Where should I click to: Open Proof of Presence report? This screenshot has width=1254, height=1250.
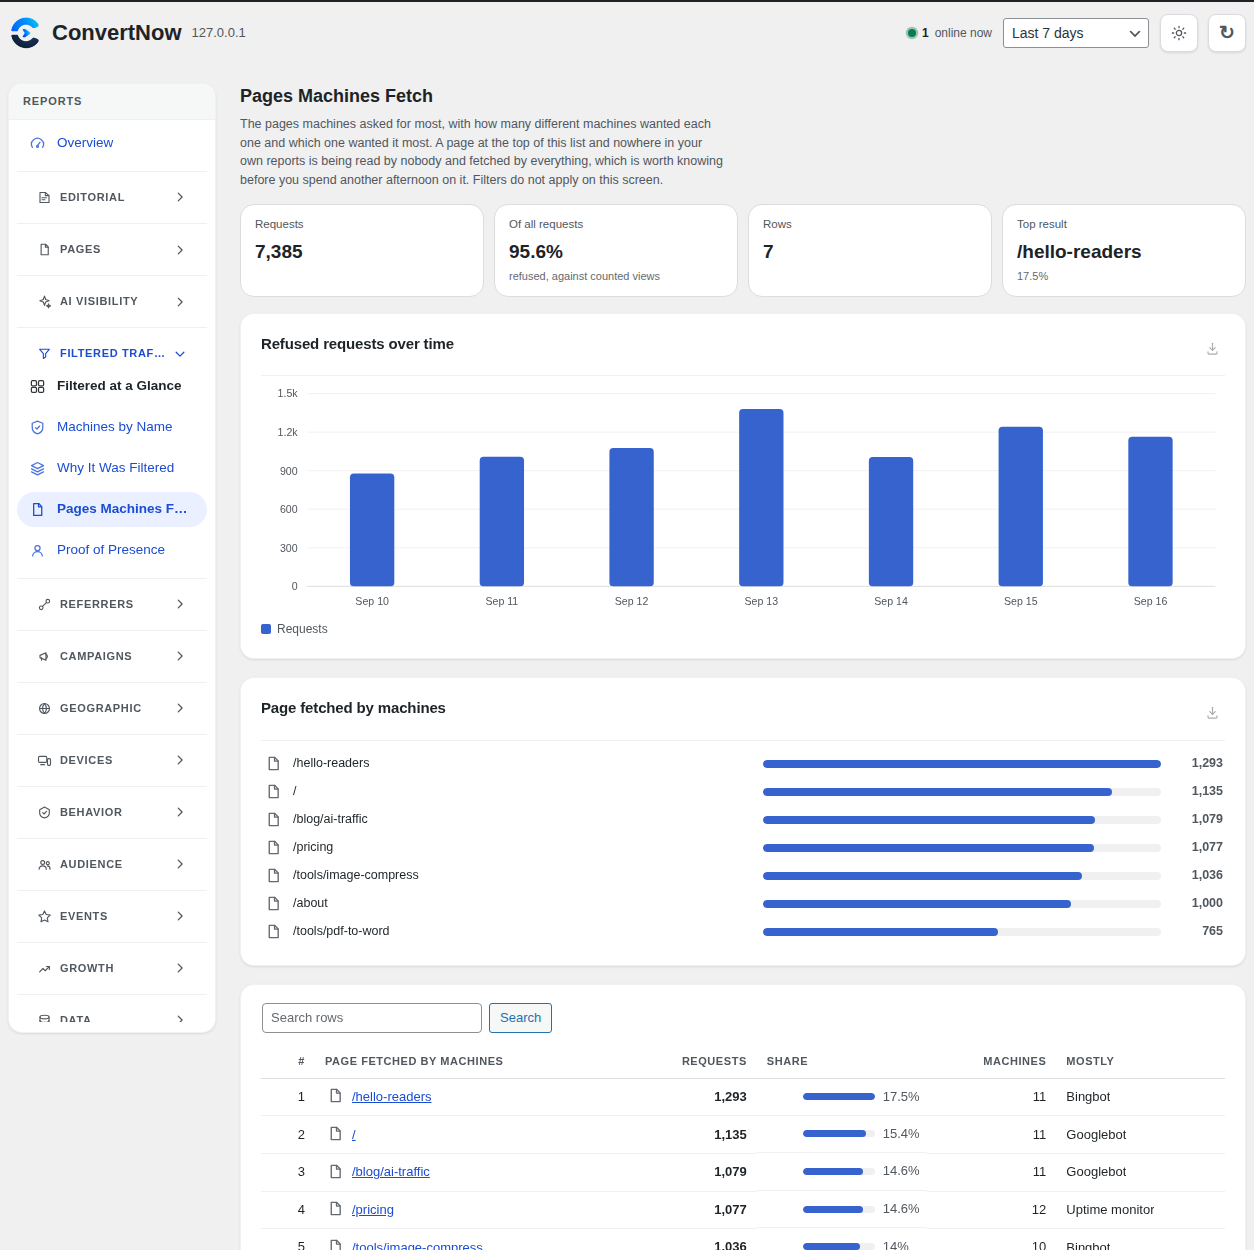point(112,550)
